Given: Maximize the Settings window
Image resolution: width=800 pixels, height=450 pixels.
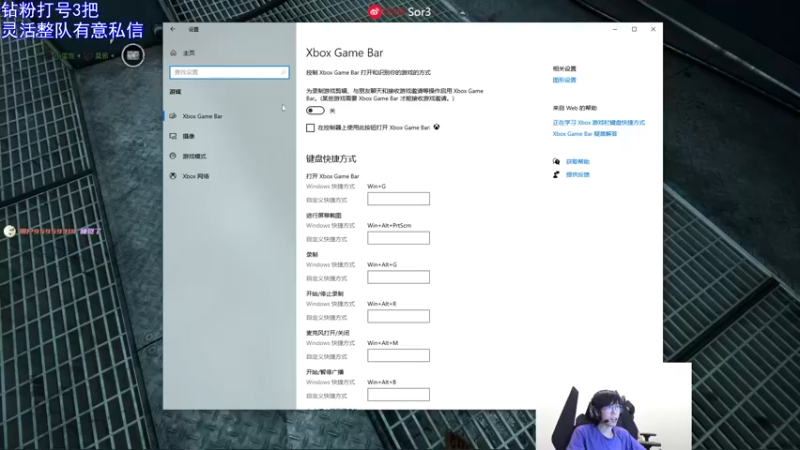Looking at the screenshot, I should [634, 29].
